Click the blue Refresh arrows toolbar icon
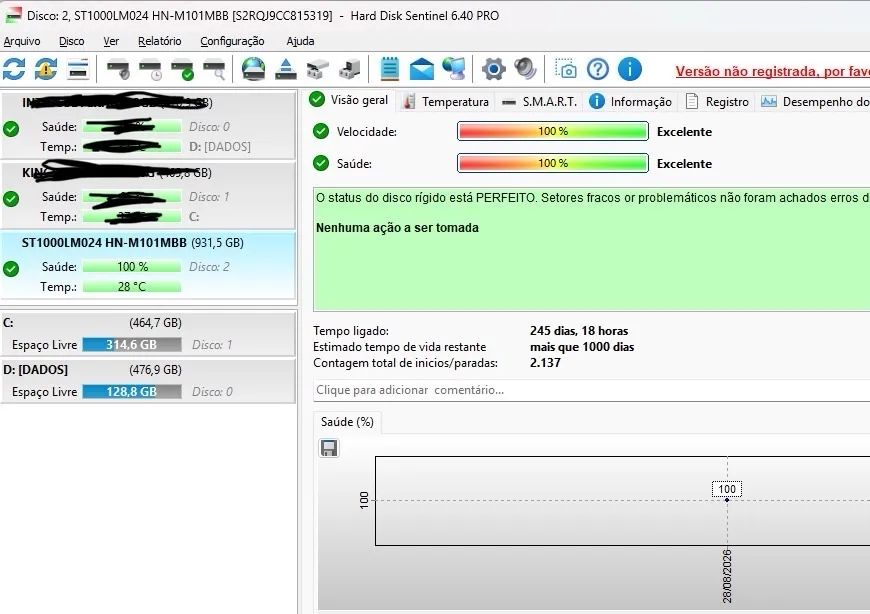 pos(14,69)
